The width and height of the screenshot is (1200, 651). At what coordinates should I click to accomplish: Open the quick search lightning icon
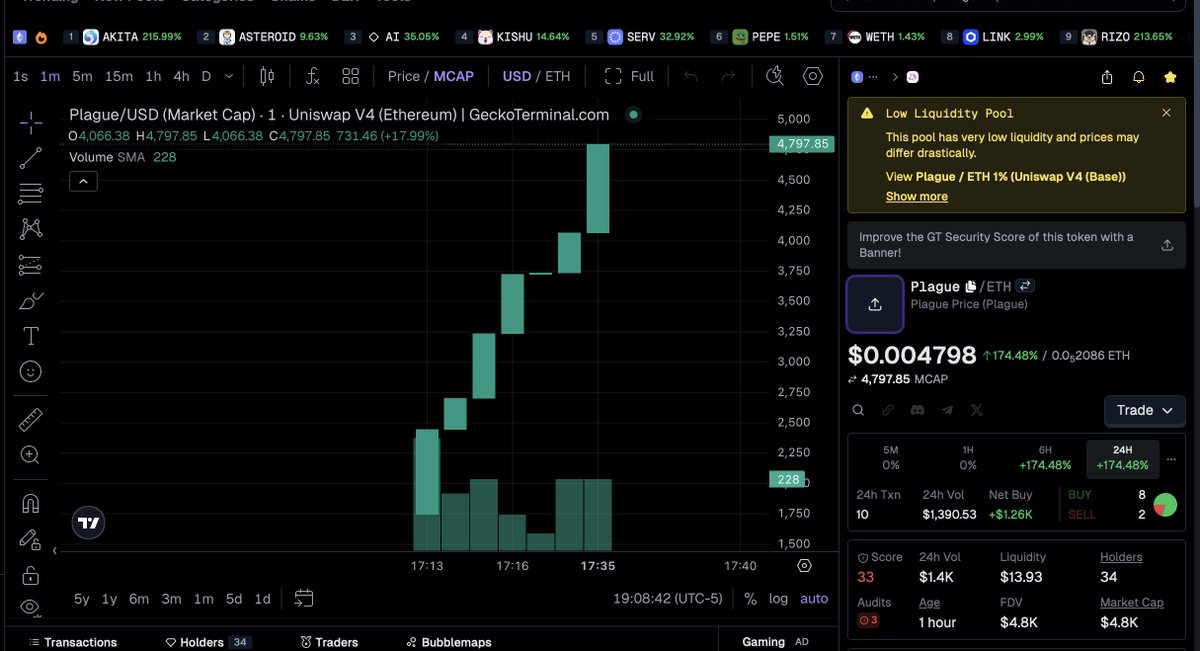[775, 76]
